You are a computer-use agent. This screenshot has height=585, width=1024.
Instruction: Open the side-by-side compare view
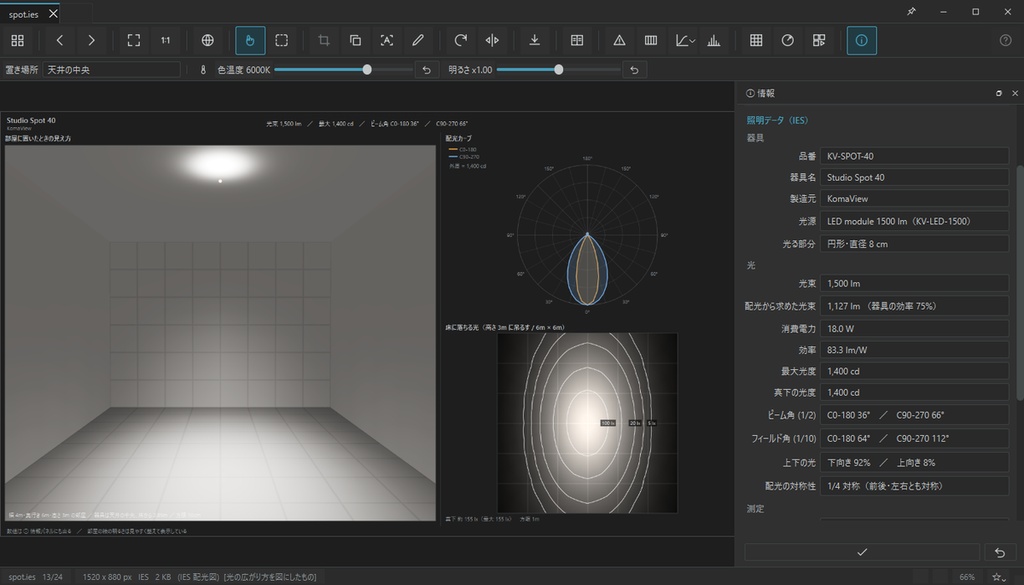(577, 40)
